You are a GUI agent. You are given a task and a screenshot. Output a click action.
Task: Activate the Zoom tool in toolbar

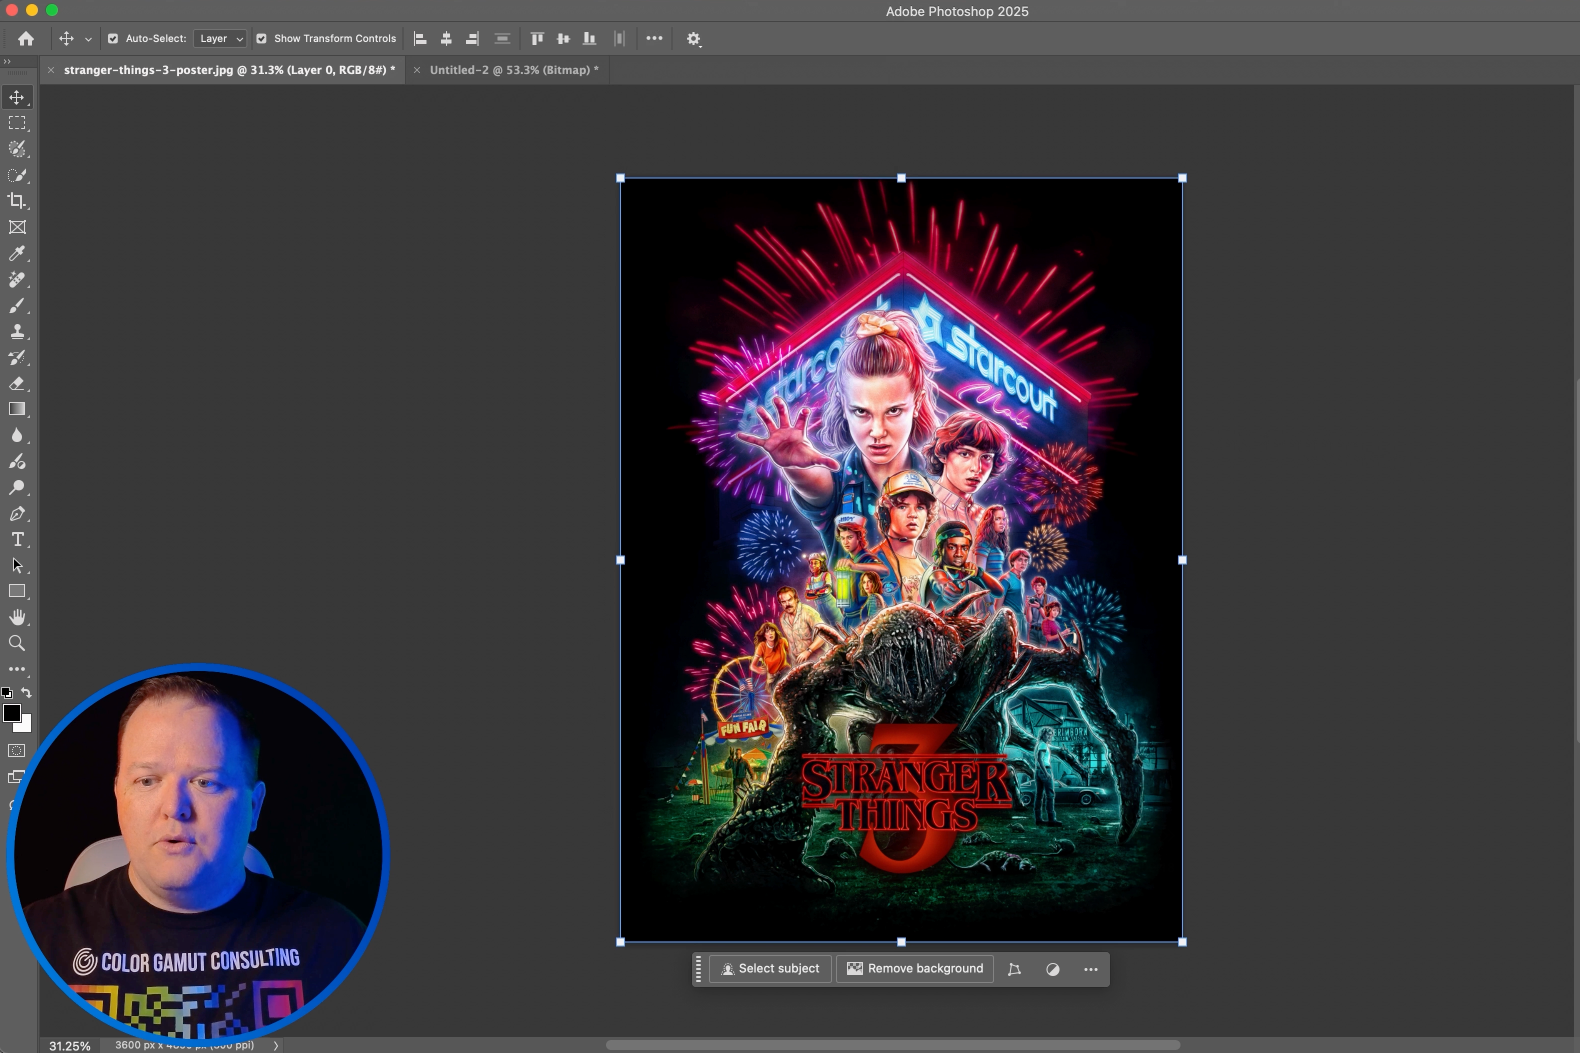(x=17, y=644)
